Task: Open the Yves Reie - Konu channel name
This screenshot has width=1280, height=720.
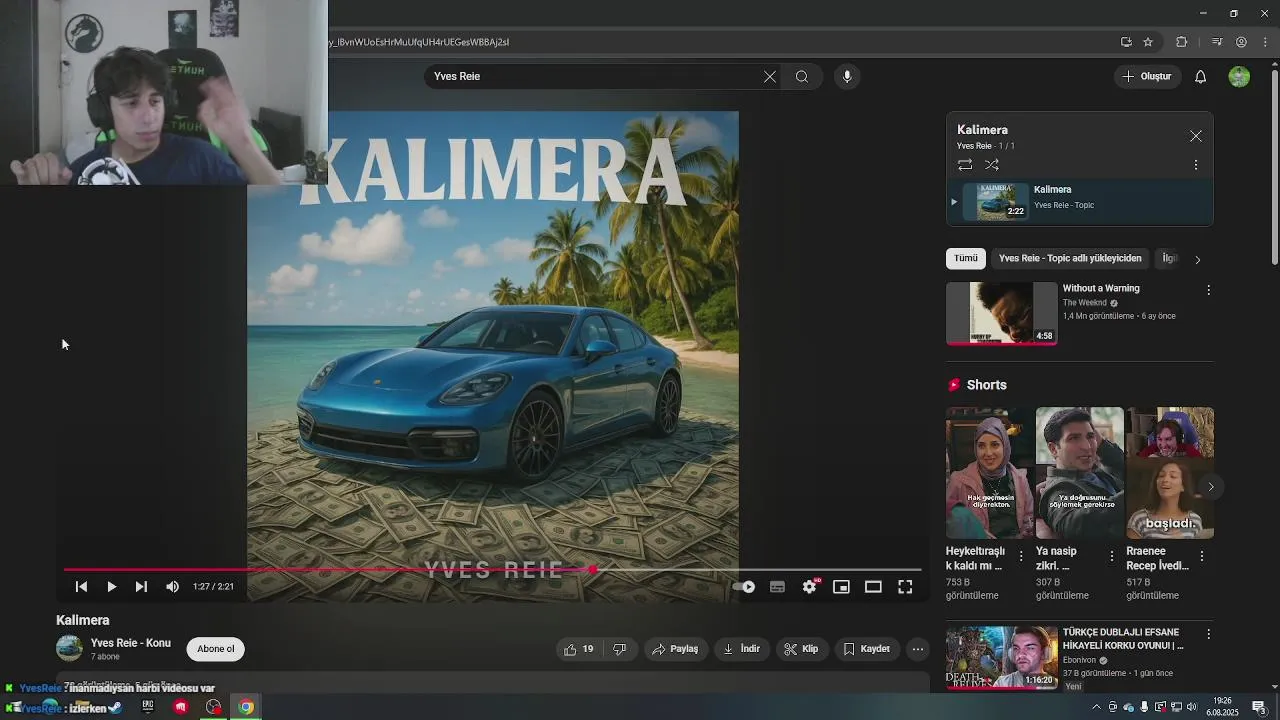Action: coord(131,643)
